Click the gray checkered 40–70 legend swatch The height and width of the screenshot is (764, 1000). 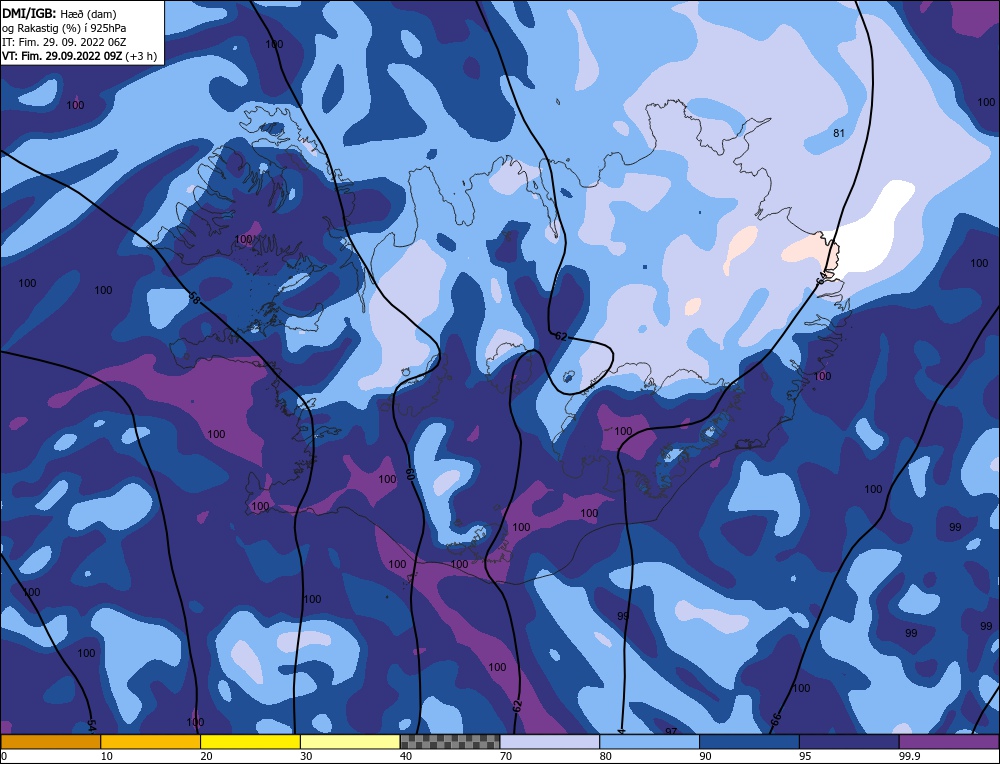(x=450, y=742)
